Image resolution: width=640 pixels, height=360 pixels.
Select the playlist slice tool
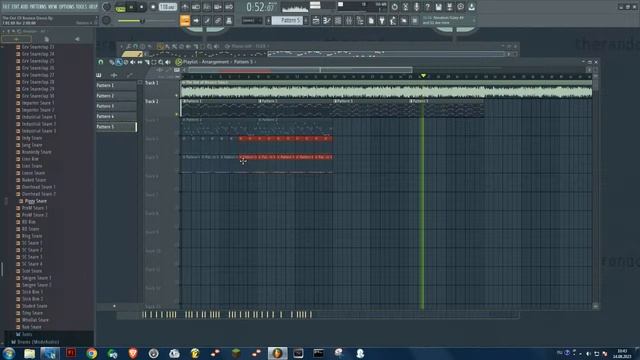(147, 62)
